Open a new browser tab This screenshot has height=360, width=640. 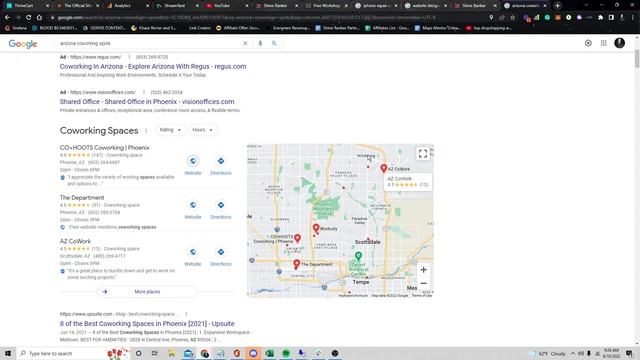coord(558,6)
